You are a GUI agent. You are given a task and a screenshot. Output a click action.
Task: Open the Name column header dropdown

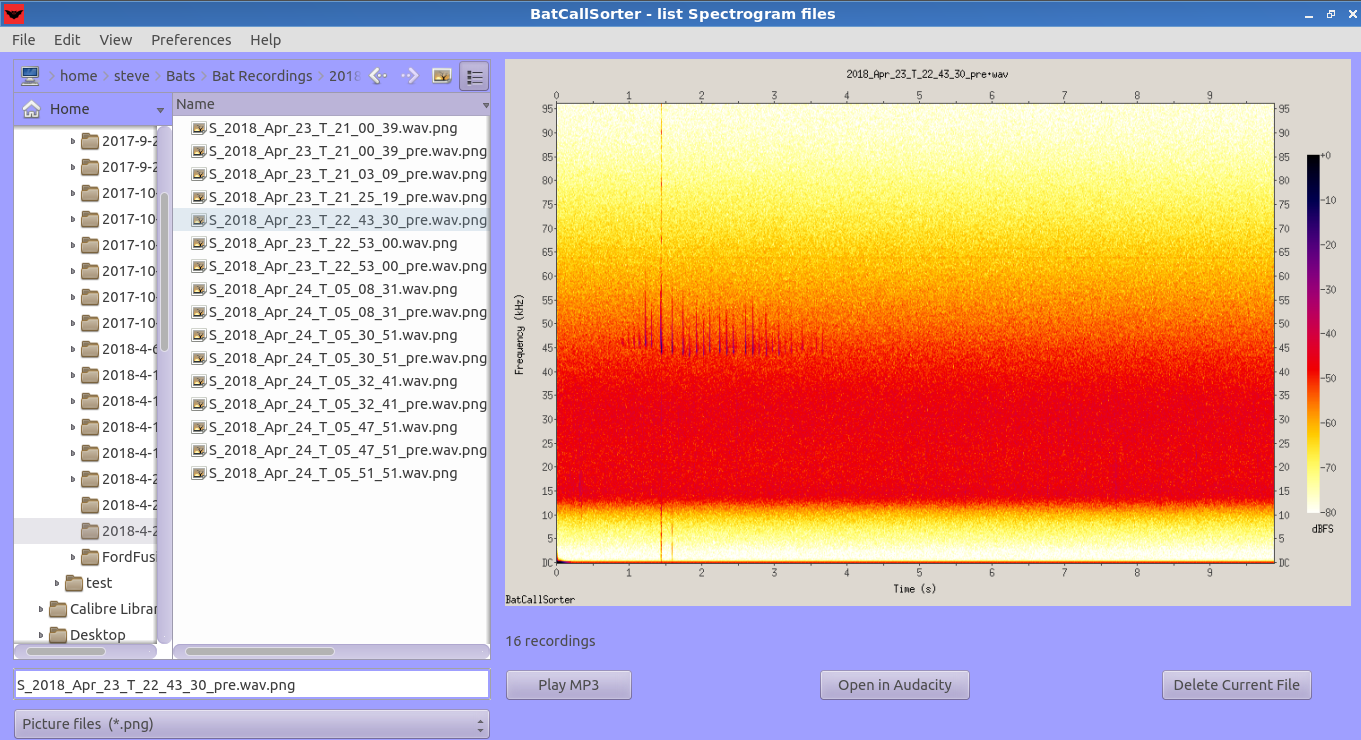pyautogui.click(x=483, y=103)
